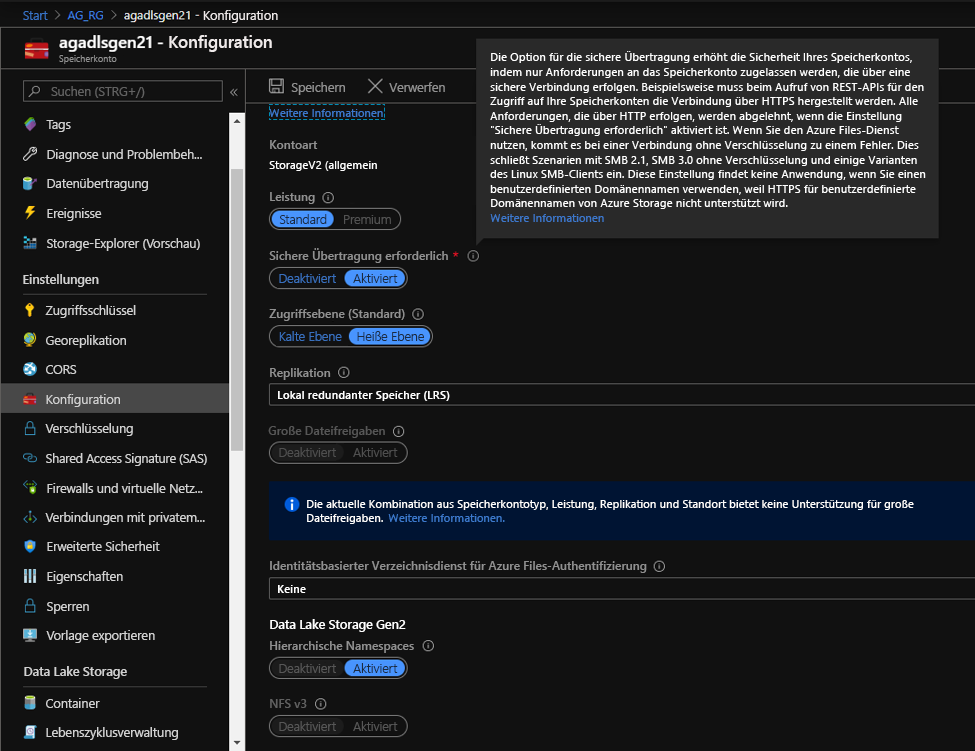975x751 pixels.
Task: Click the Container icon
Action: pyautogui.click(x=29, y=703)
